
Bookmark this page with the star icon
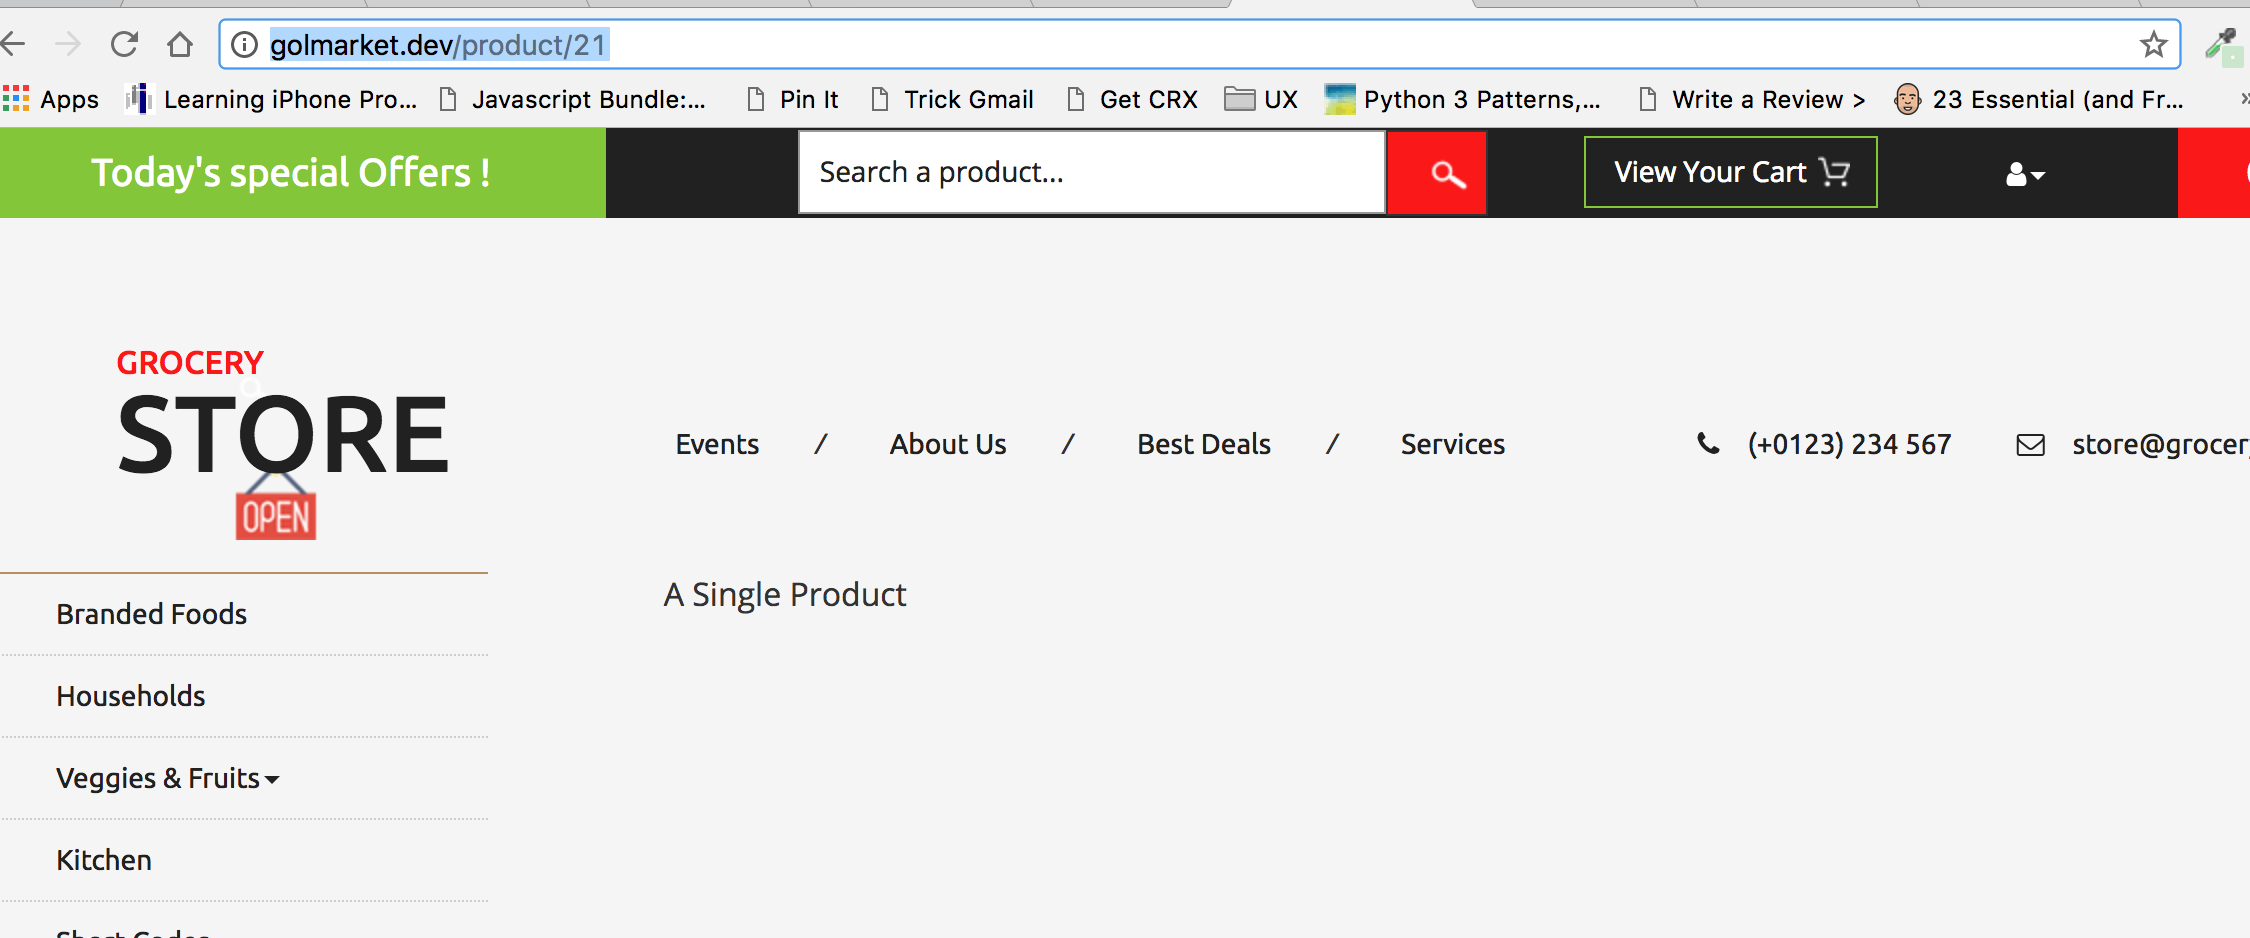tap(2153, 44)
